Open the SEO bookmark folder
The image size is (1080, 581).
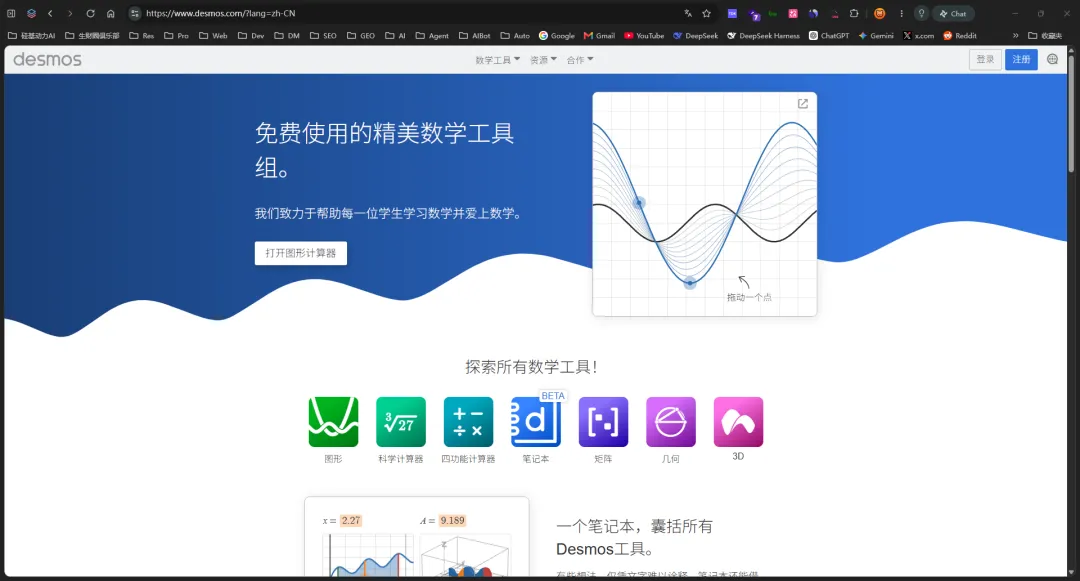[x=323, y=35]
